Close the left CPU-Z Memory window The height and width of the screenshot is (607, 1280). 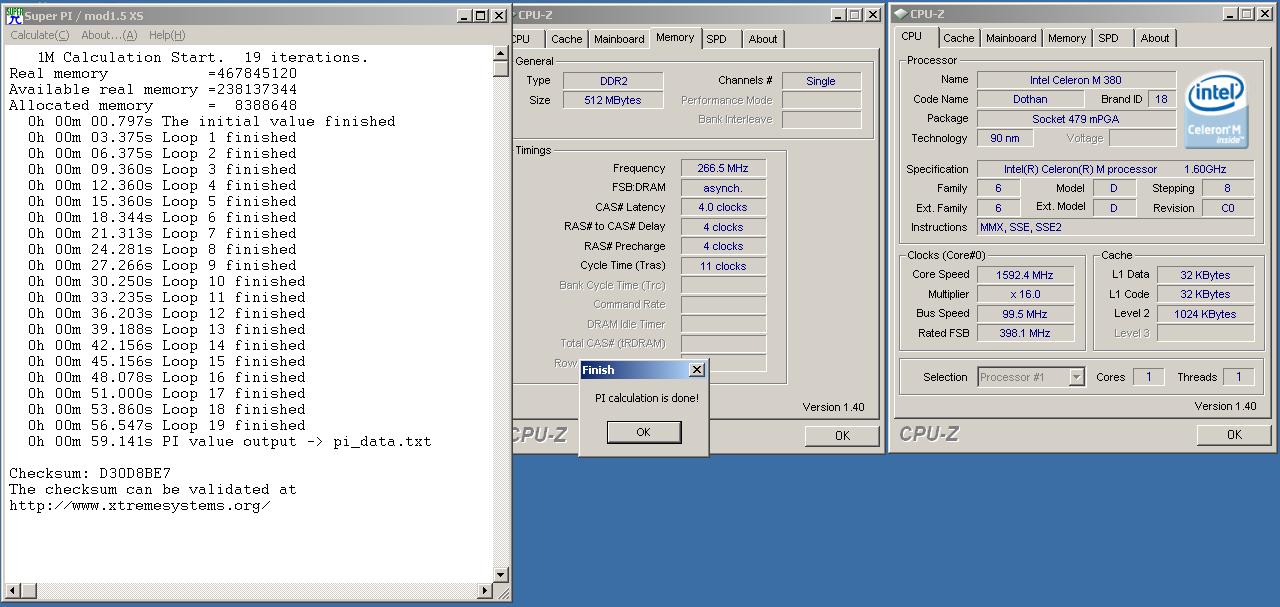click(x=873, y=15)
